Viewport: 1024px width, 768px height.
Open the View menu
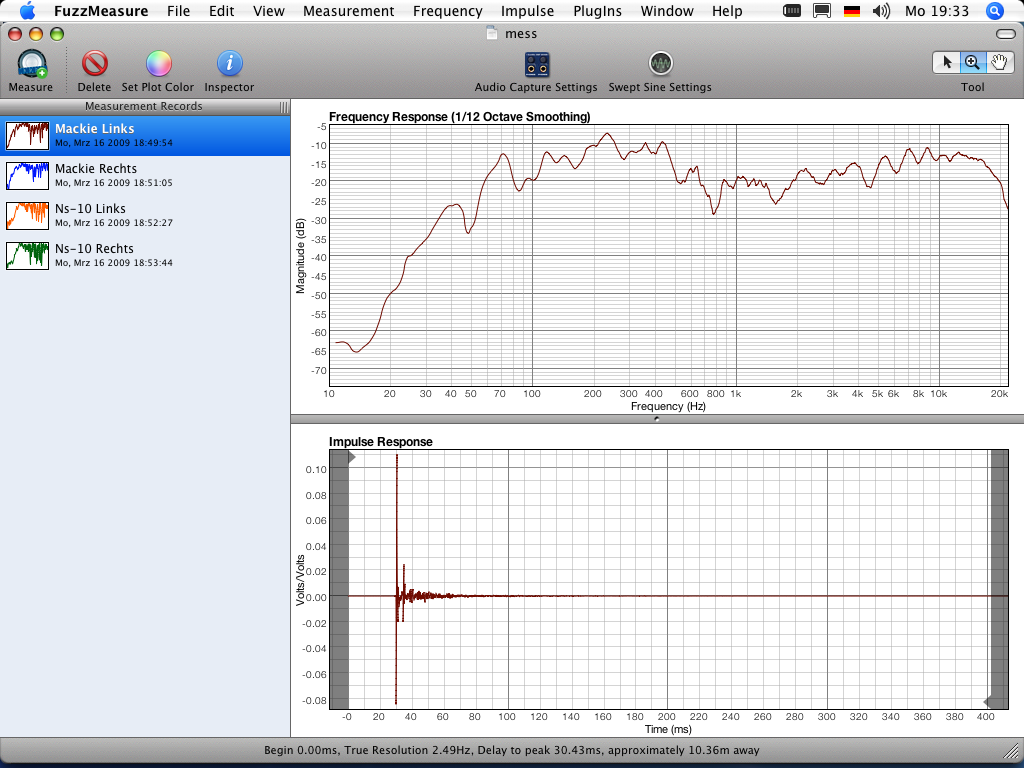click(x=268, y=11)
